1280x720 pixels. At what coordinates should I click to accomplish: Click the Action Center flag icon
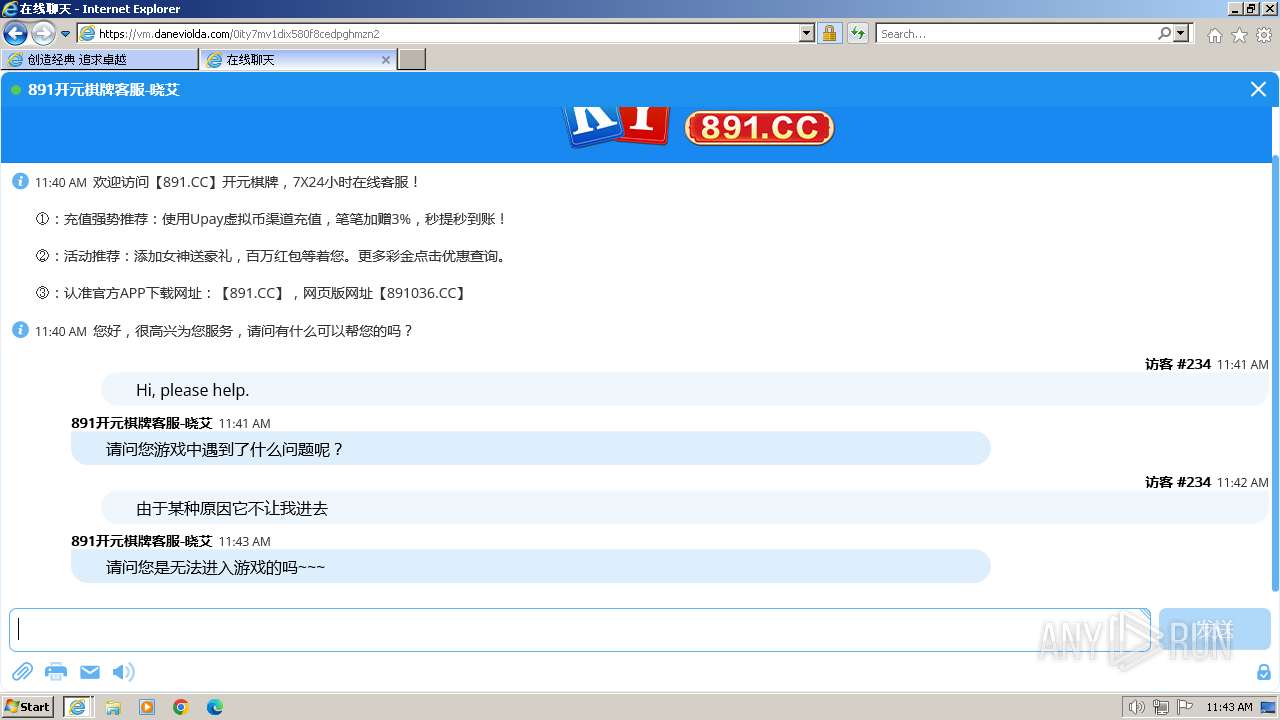pyautogui.click(x=1185, y=707)
